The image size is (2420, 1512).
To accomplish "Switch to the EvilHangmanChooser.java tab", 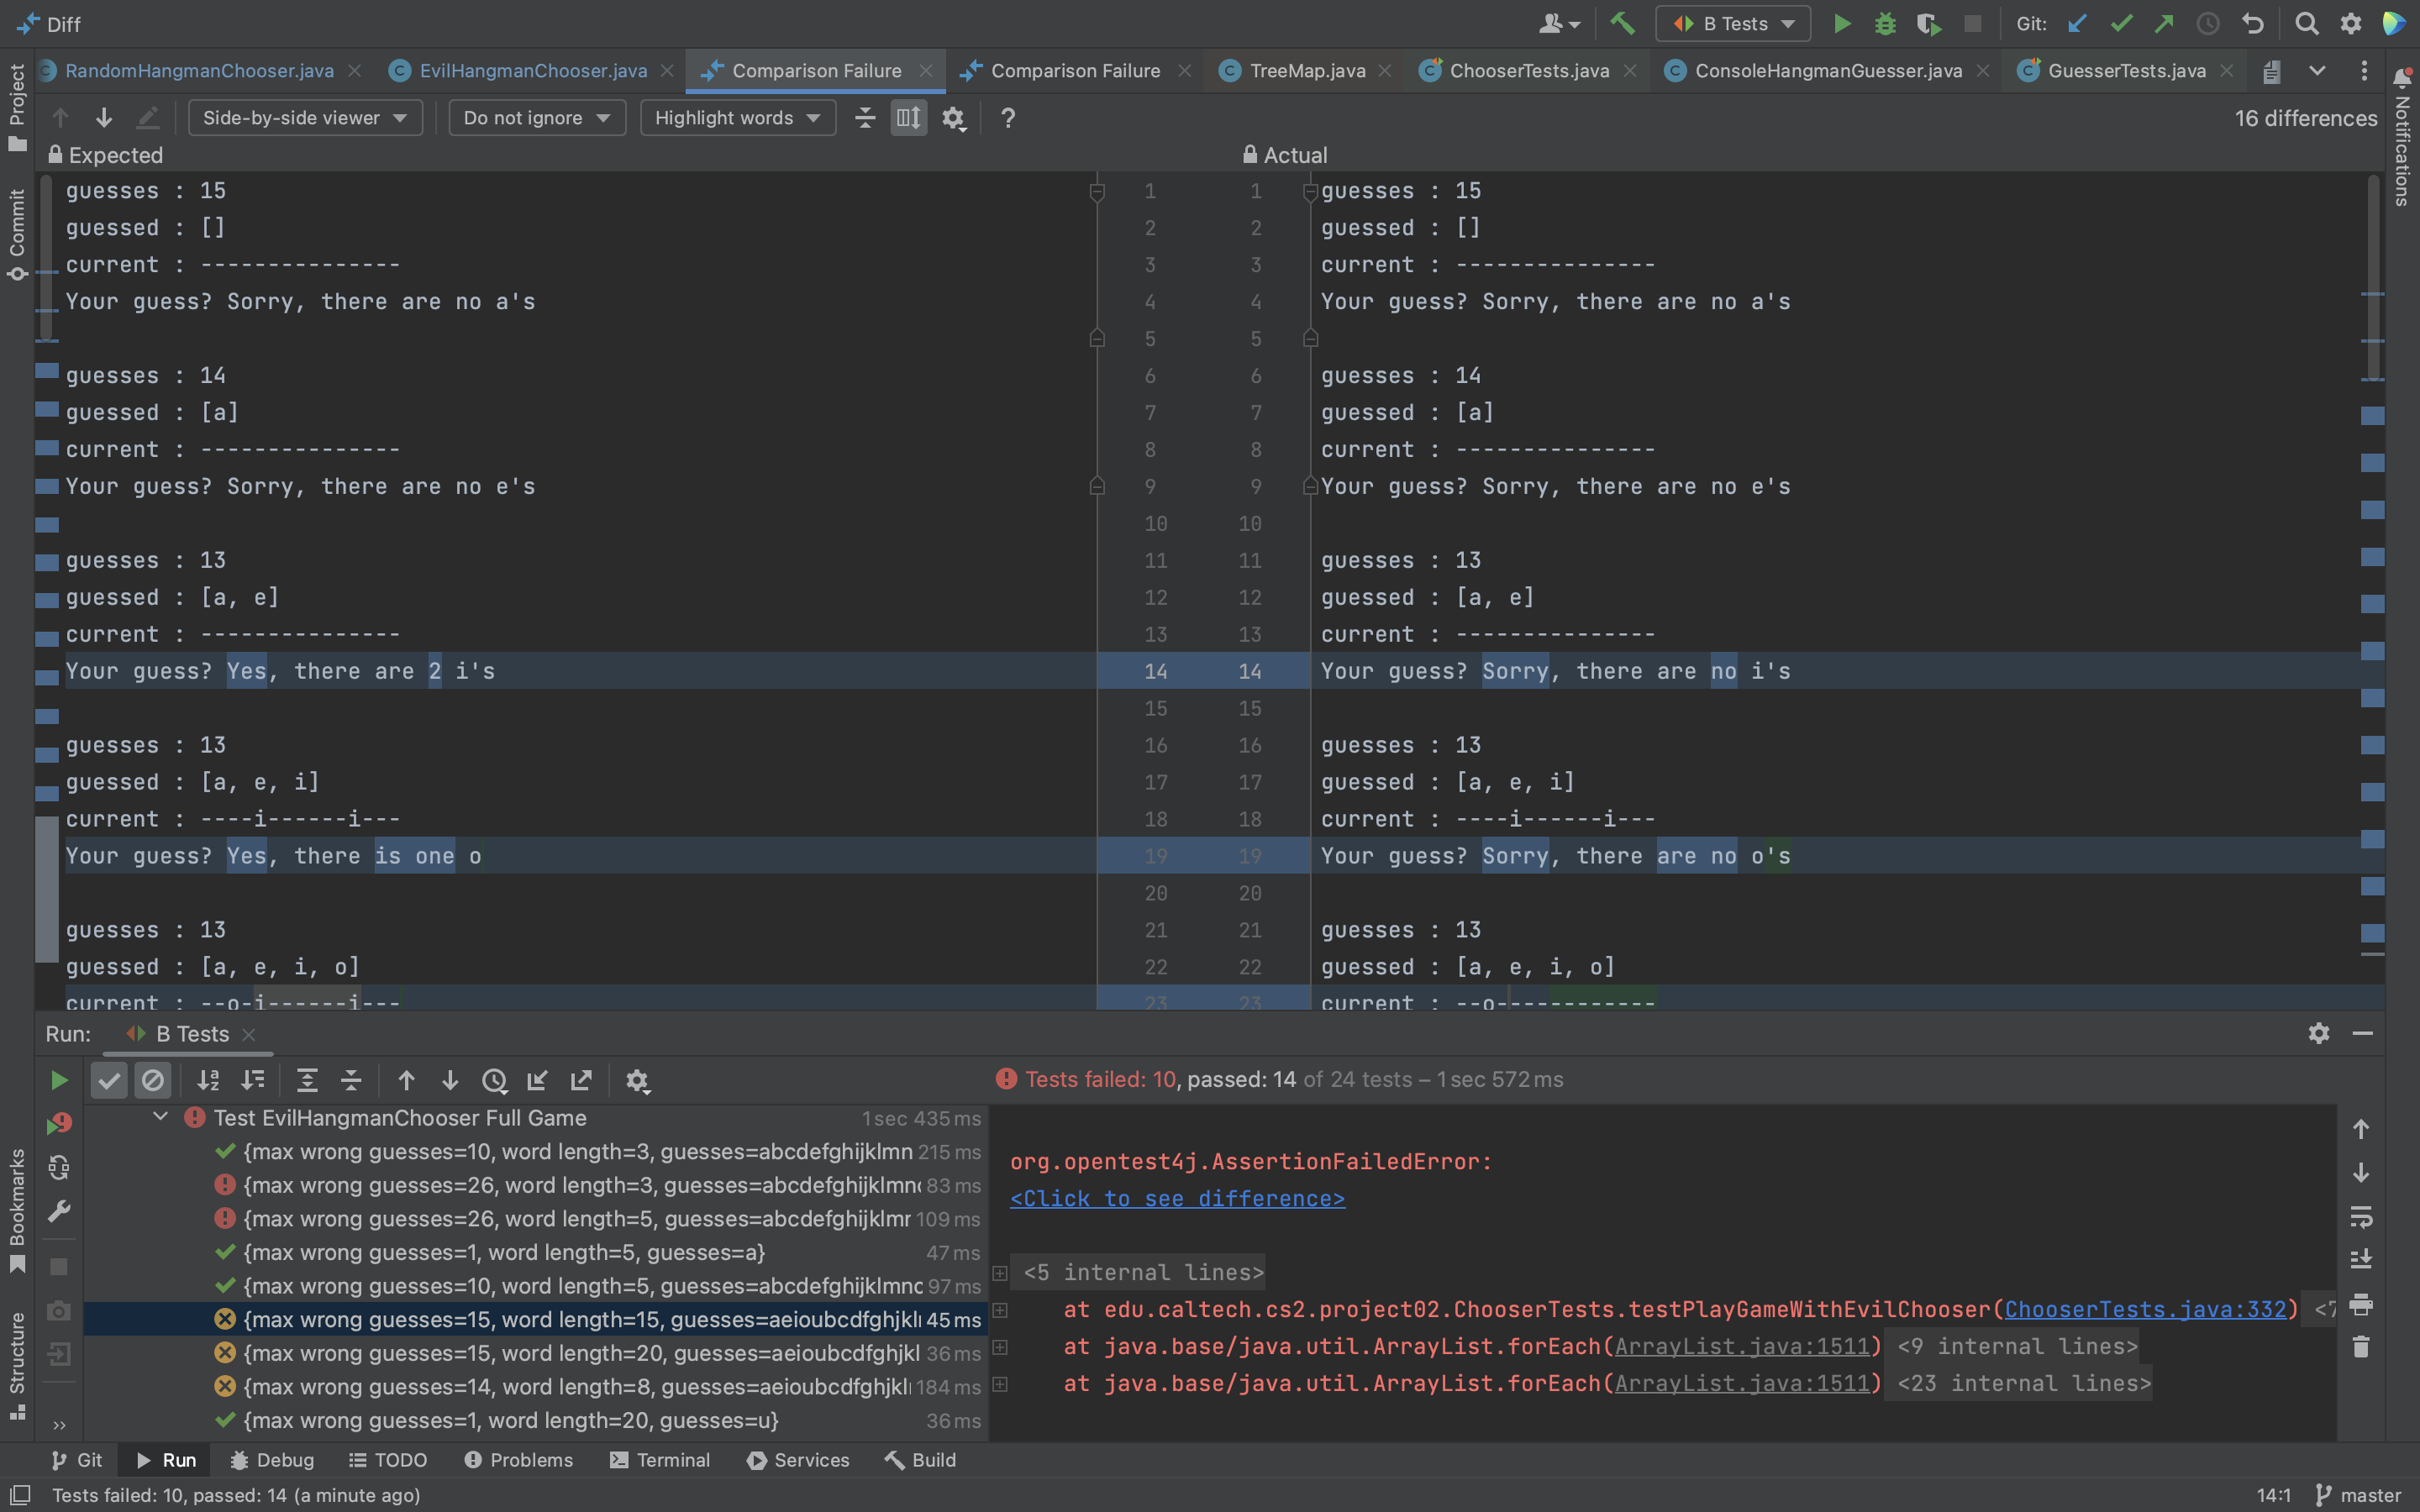I will 532,71.
